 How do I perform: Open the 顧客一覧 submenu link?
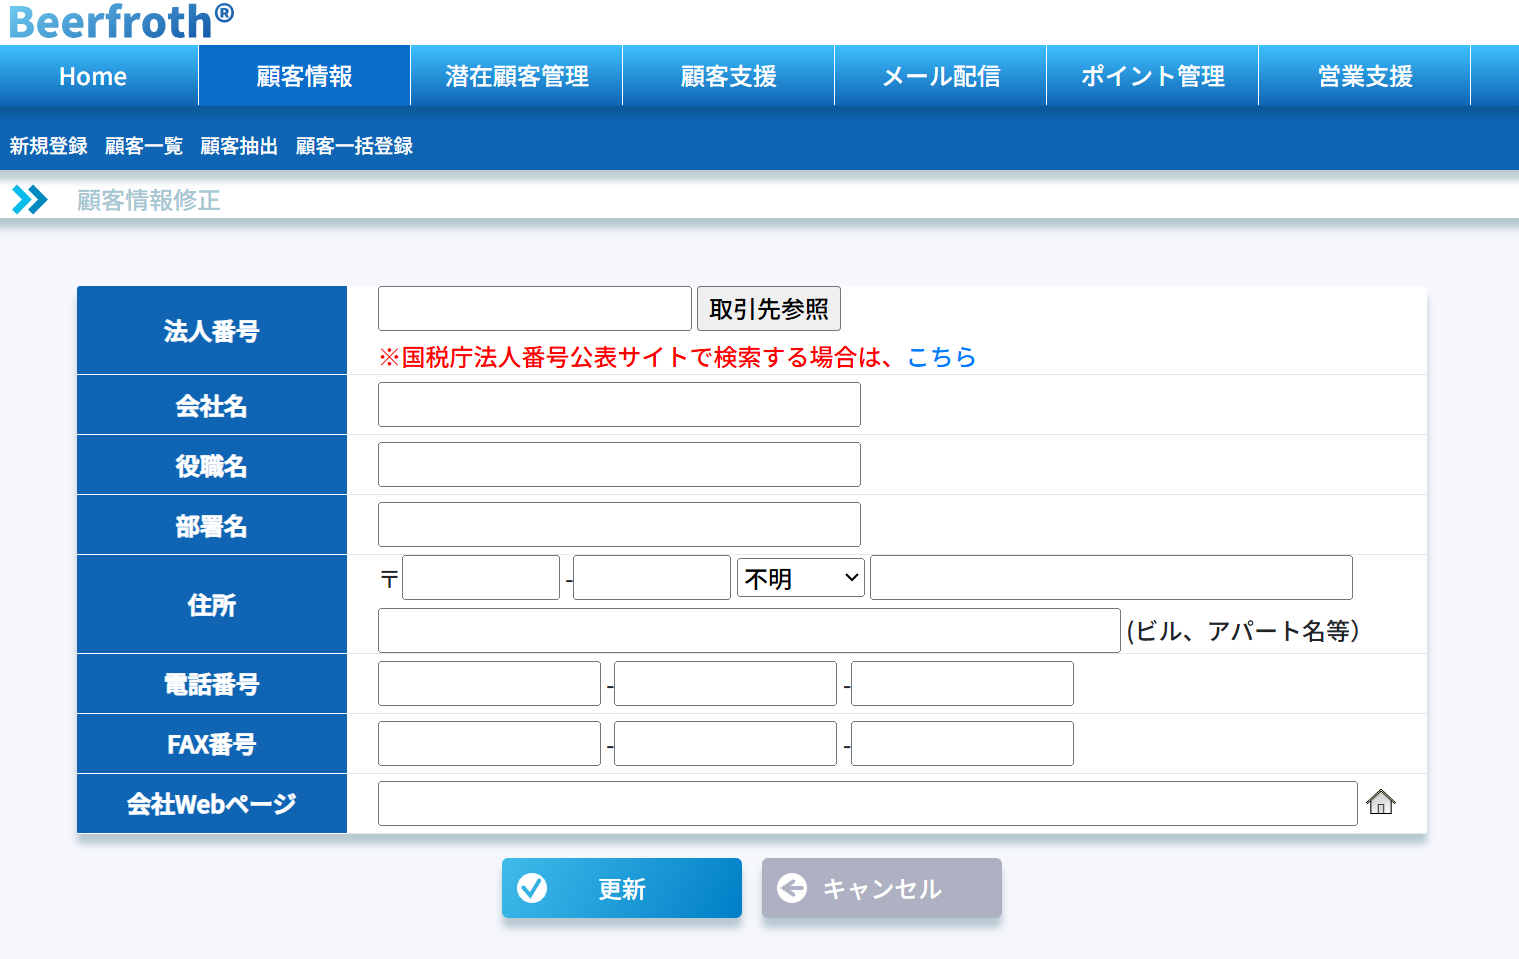point(144,146)
